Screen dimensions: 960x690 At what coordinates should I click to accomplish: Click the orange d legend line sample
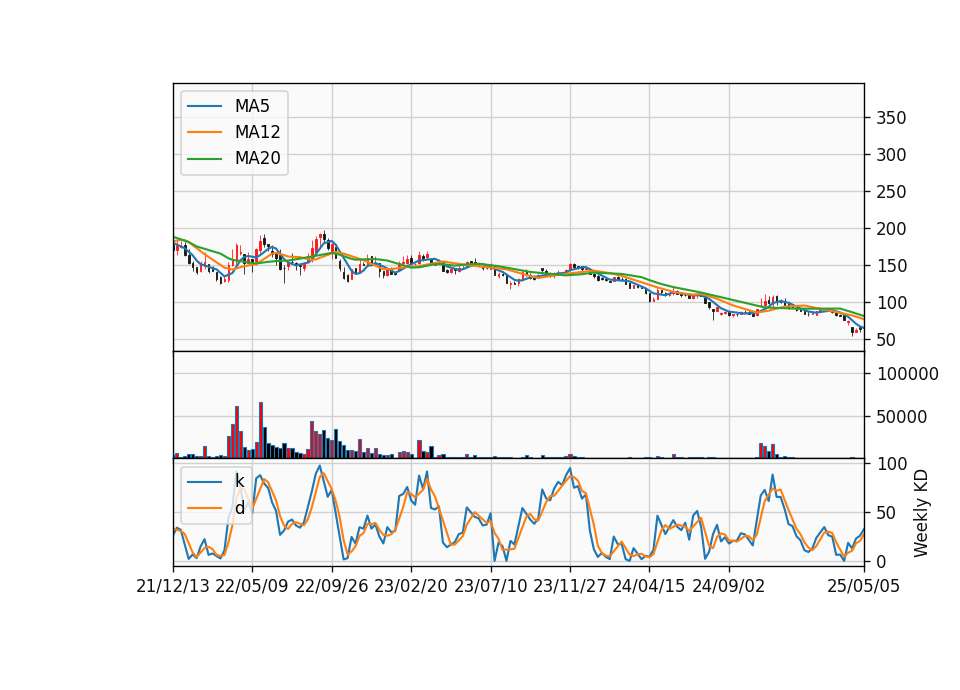pyautogui.click(x=204, y=508)
